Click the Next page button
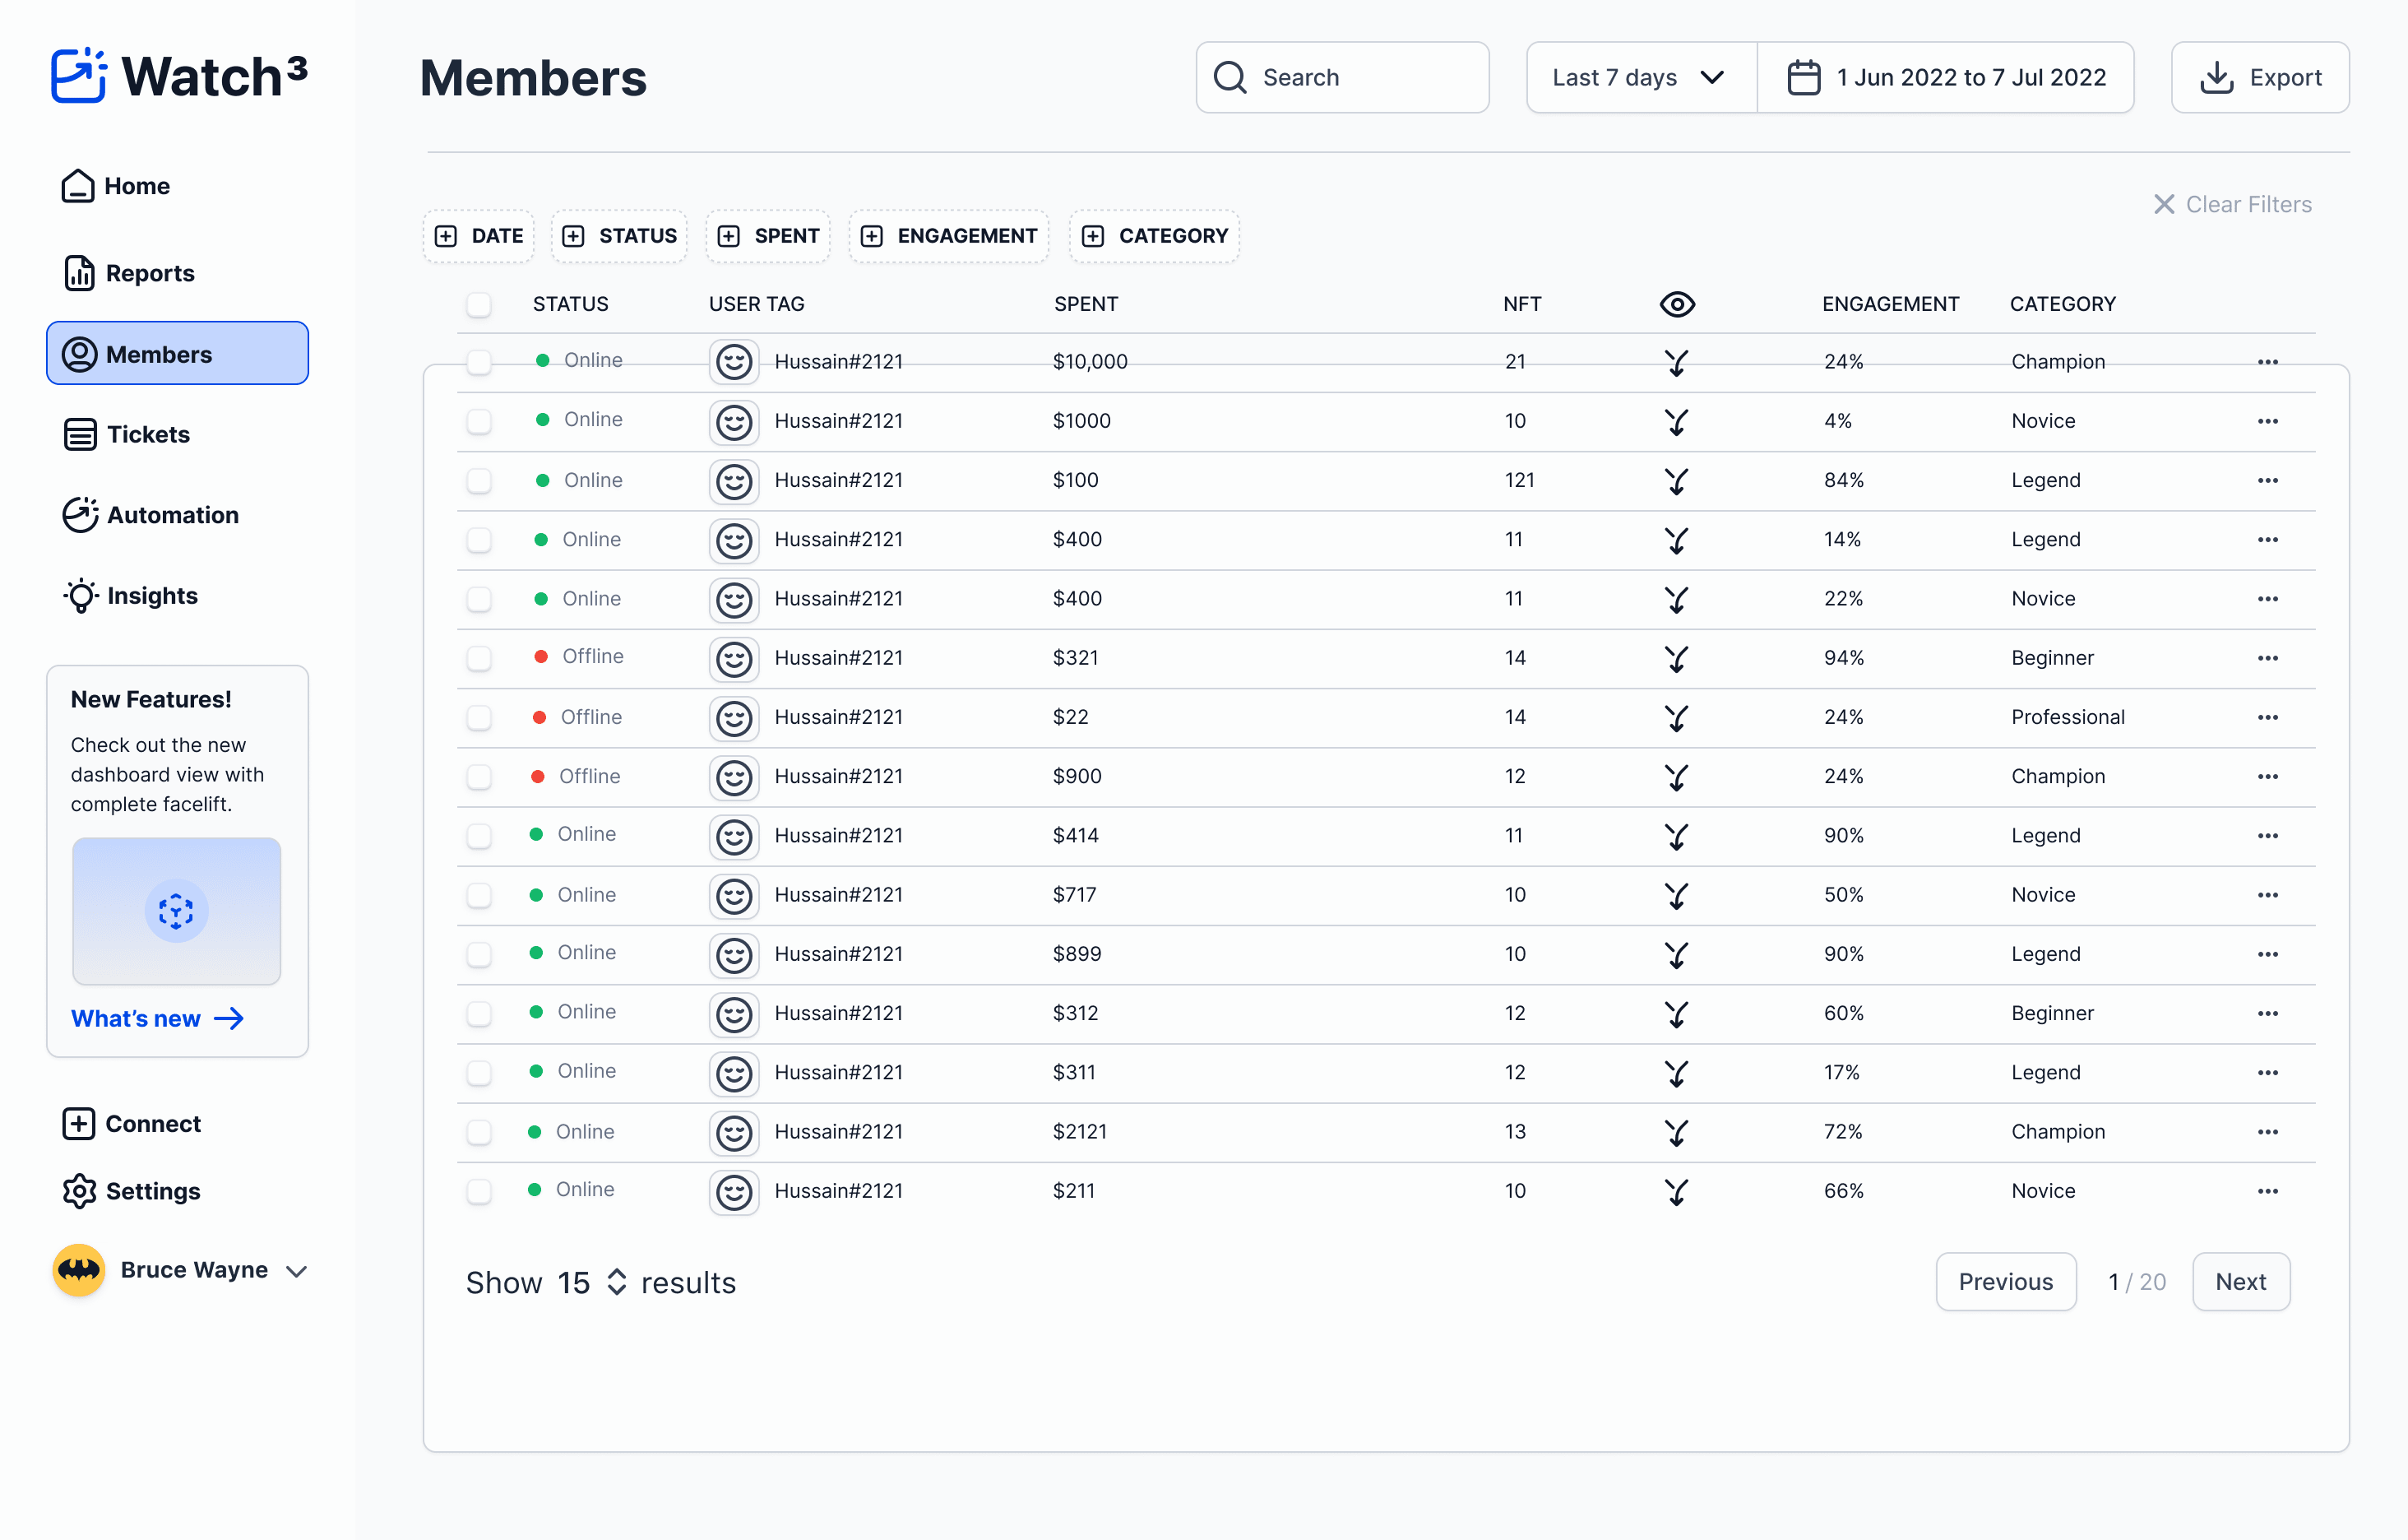The width and height of the screenshot is (2408, 1540). 2241,1281
